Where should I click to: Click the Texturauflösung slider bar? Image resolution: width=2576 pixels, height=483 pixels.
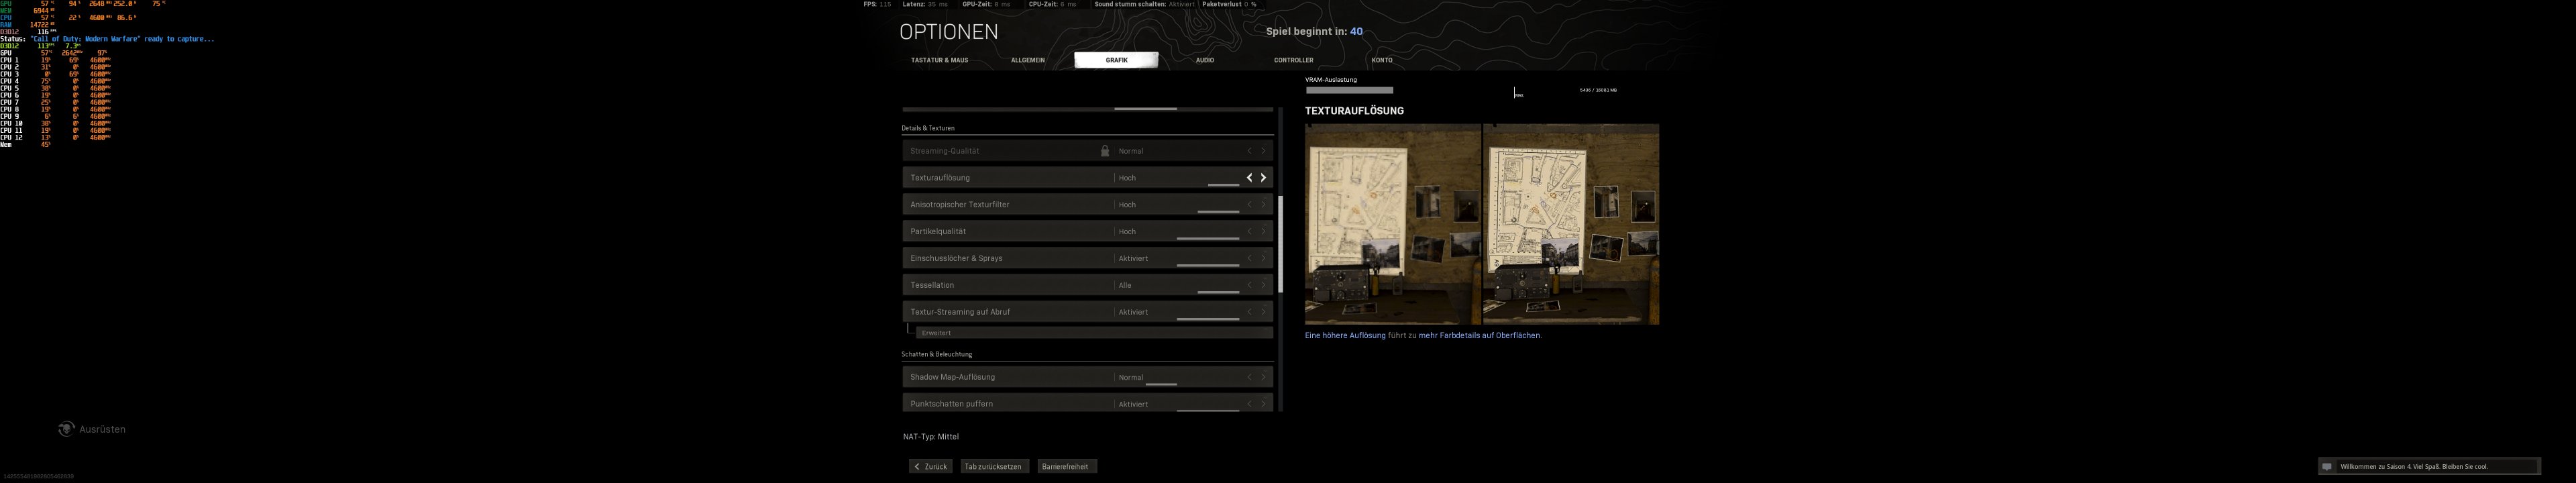click(1223, 185)
